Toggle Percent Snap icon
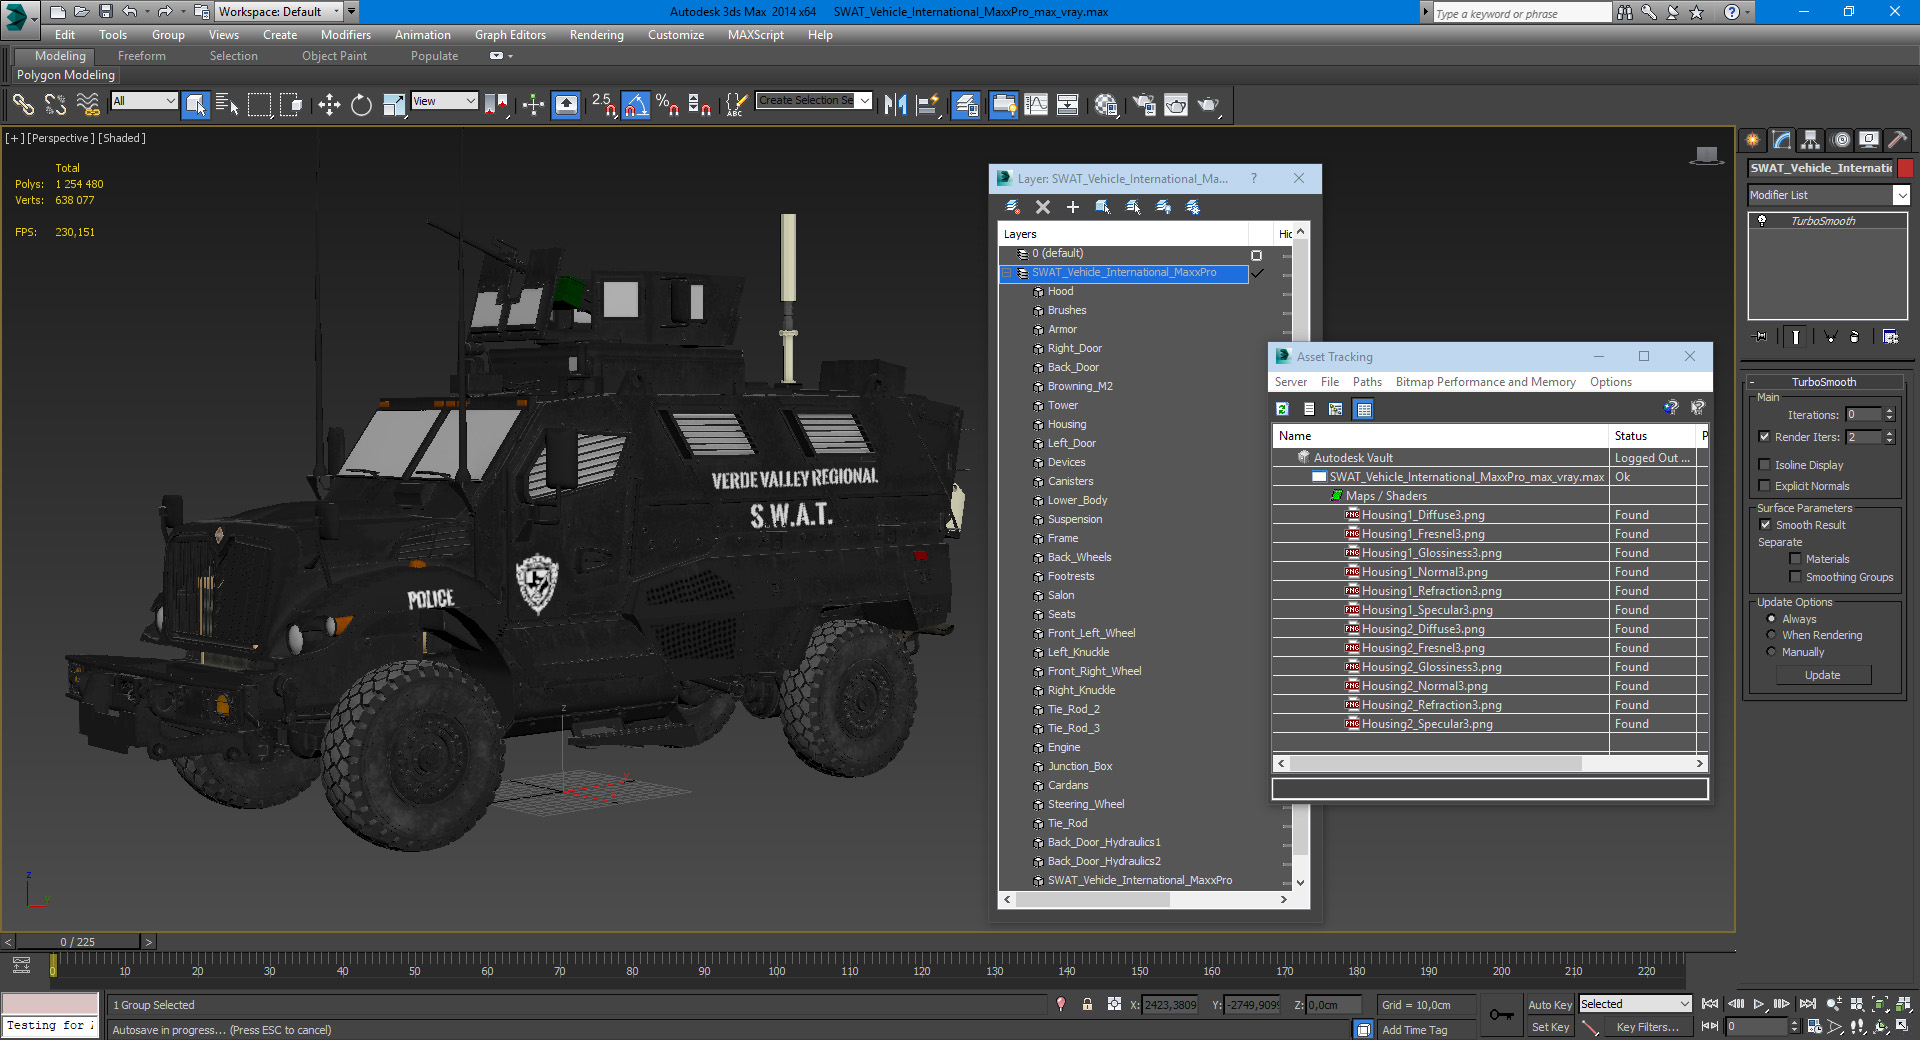Screen dimensions: 1920x1040 point(667,104)
